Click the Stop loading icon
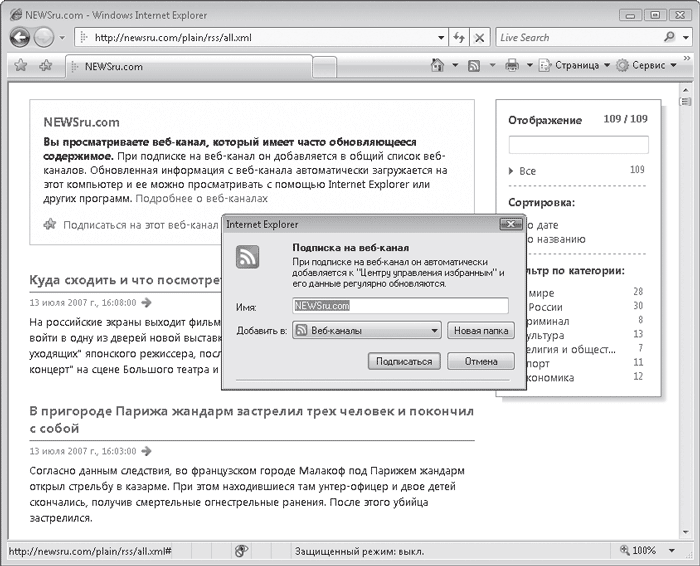Viewport: 700px width, 566px height. coord(480,37)
